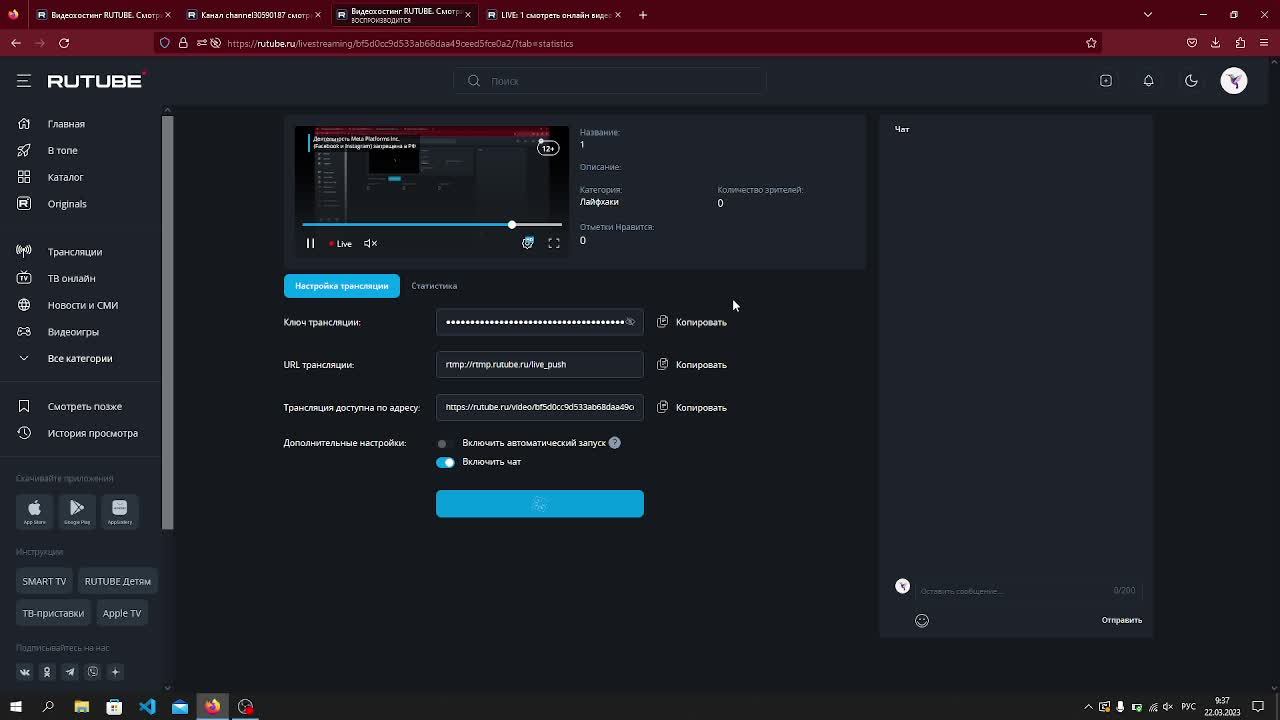Reload the page in browser toolbar
Image resolution: width=1280 pixels, height=720 pixels.
click(64, 43)
